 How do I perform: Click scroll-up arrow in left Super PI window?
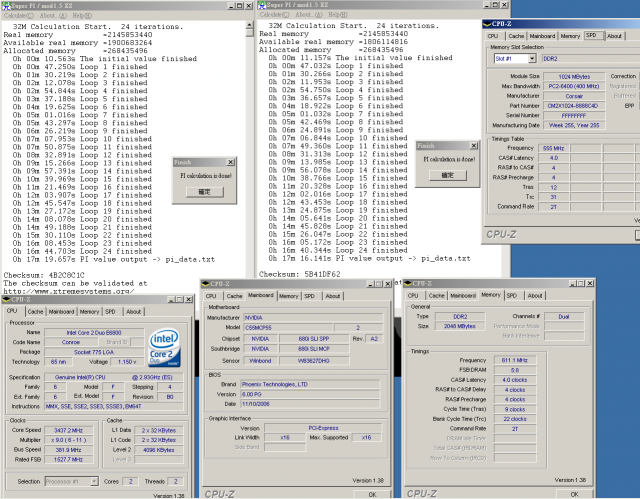(x=250, y=25)
